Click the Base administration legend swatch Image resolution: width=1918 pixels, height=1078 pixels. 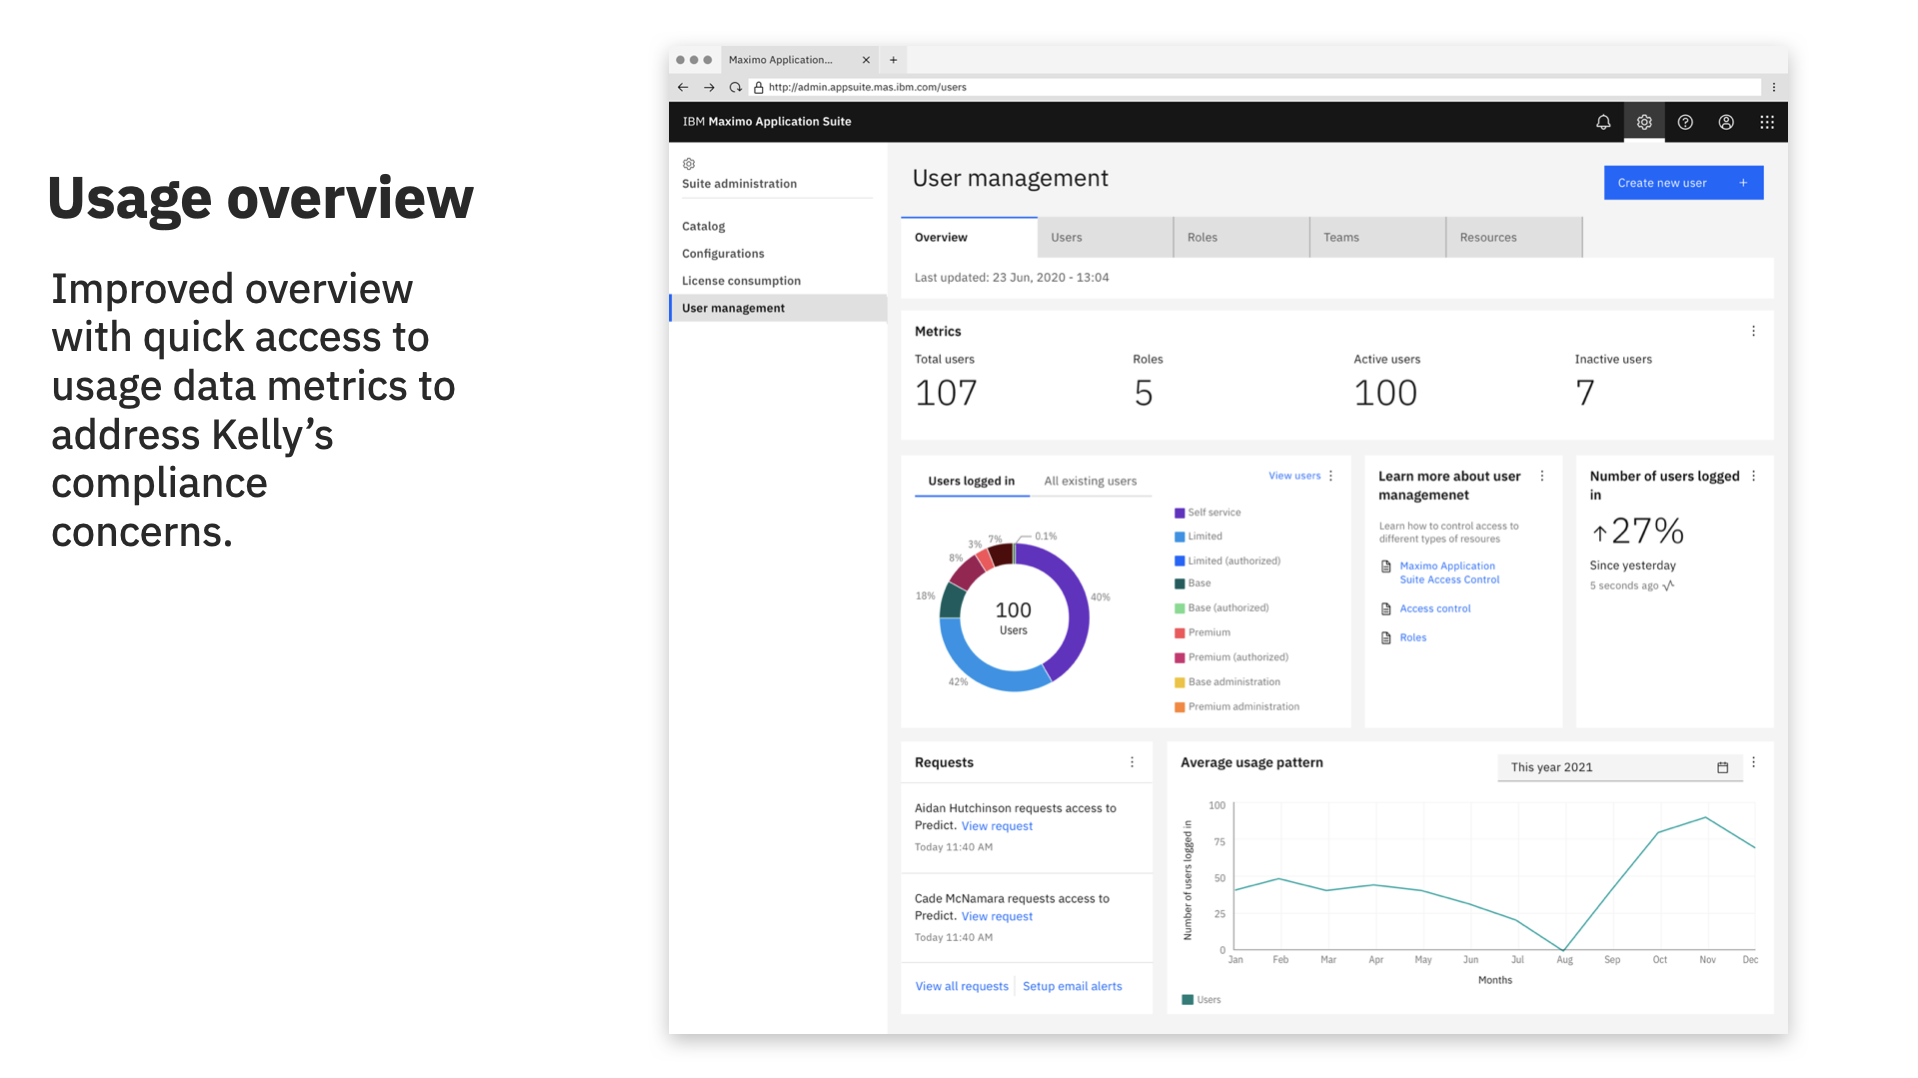pyautogui.click(x=1180, y=682)
